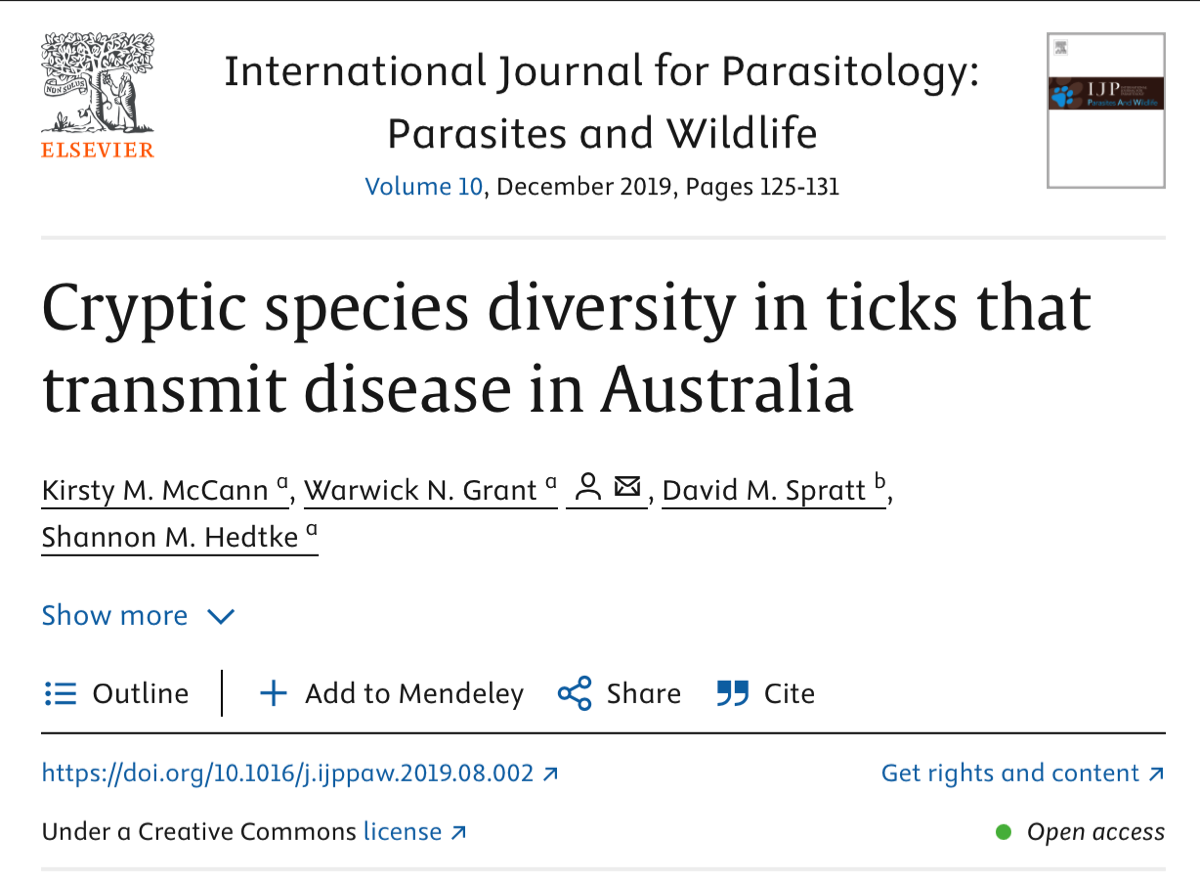This screenshot has width=1200, height=882.
Task: Click the Add to Mendeley plus icon
Action: click(273, 694)
